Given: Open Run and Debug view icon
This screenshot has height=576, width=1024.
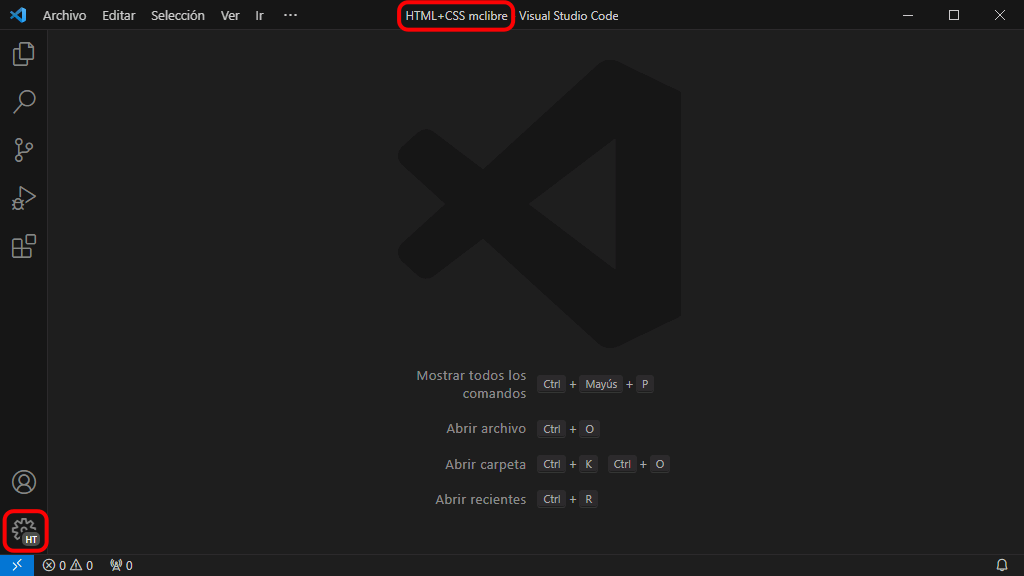Looking at the screenshot, I should coord(24,198).
